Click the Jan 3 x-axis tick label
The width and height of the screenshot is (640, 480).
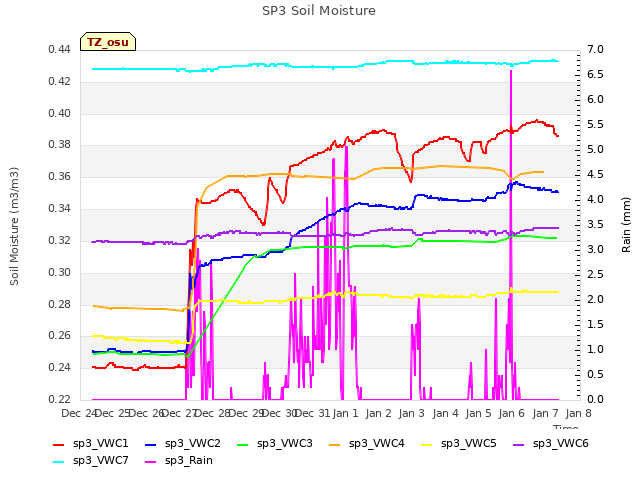(x=411, y=413)
